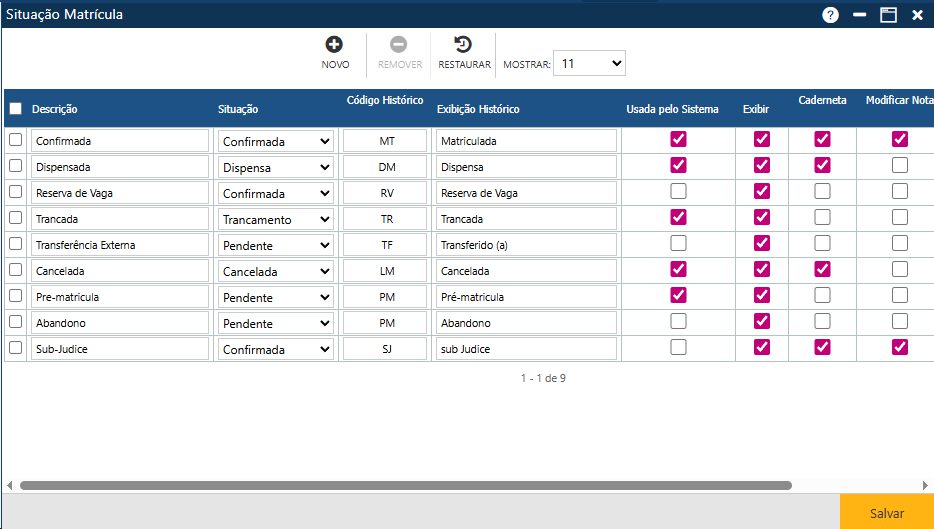Expand Situação dropdown for Dispensada row
The height and width of the screenshot is (529, 934).
(276, 167)
